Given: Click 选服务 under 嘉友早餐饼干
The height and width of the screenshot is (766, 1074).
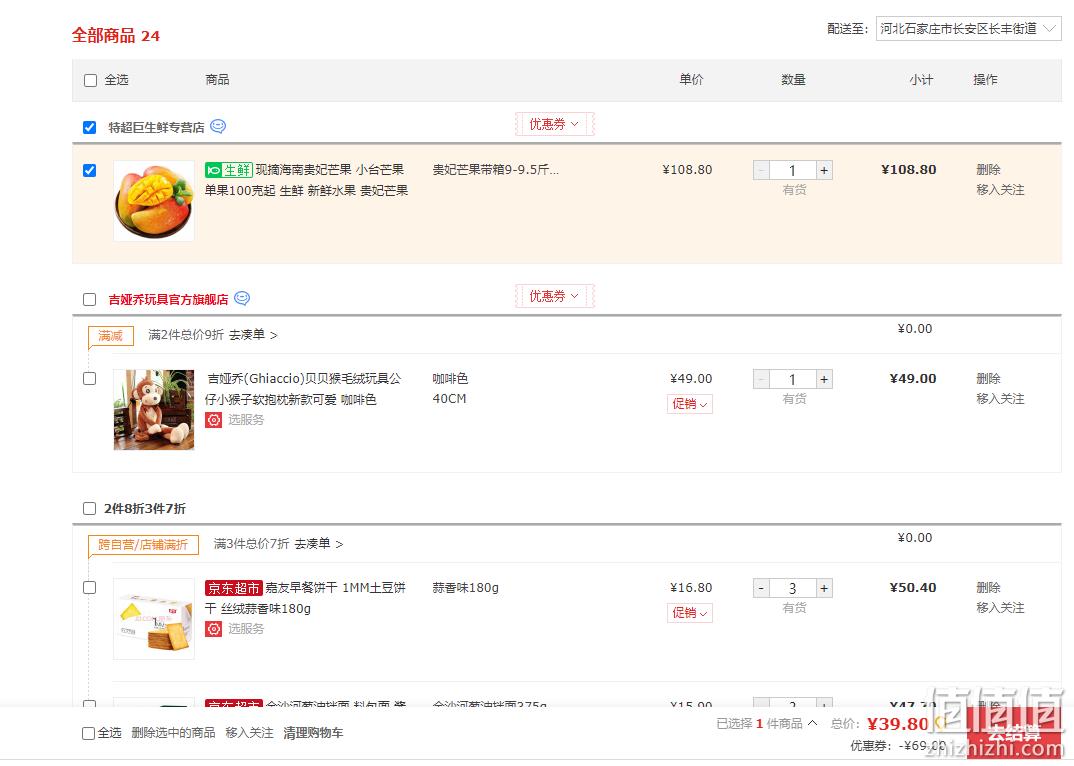Looking at the screenshot, I should coord(246,629).
